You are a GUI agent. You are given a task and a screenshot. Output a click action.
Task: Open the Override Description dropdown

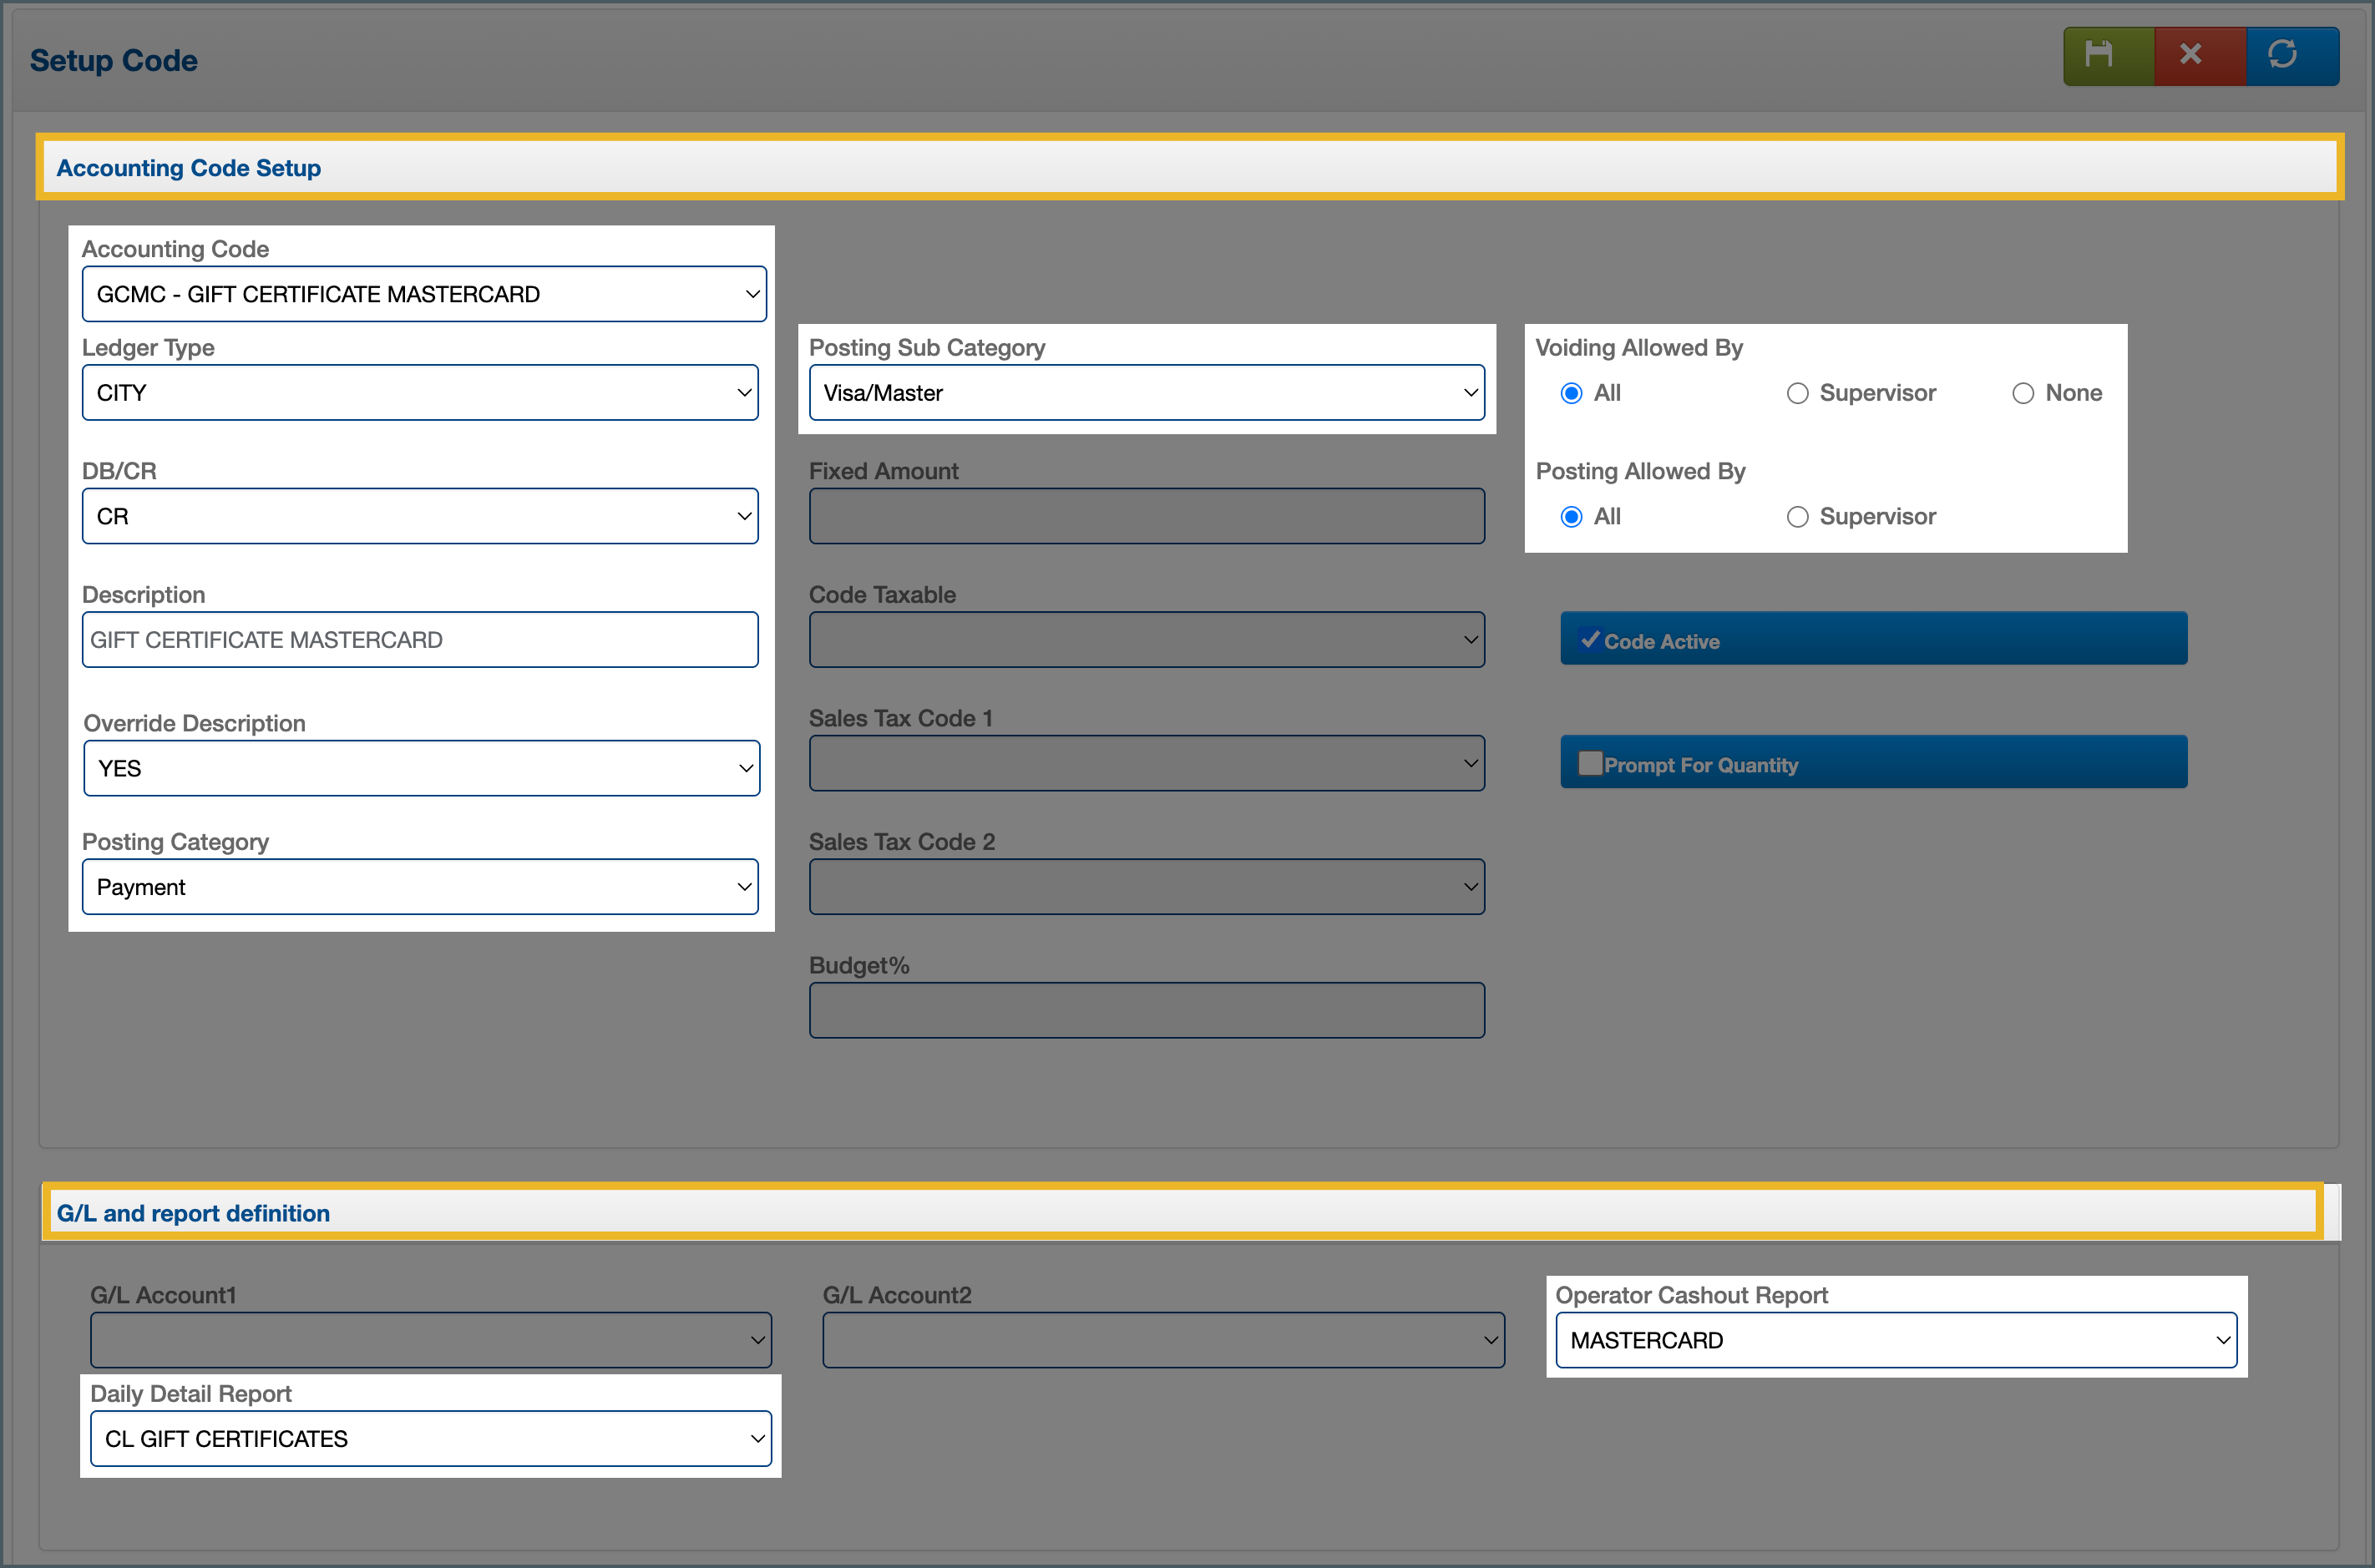(x=421, y=768)
